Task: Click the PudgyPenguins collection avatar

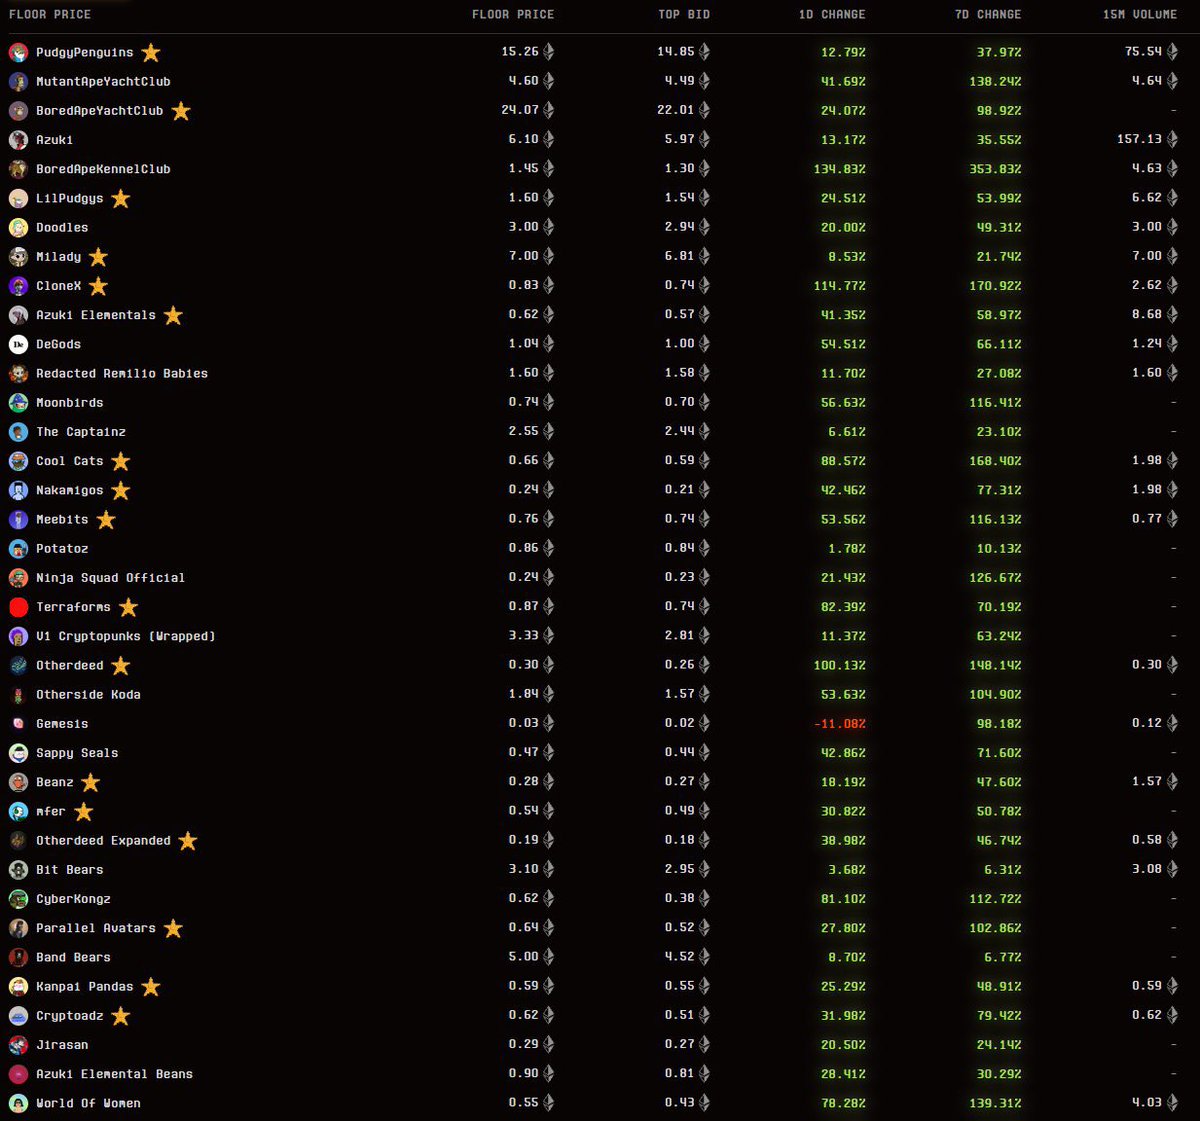Action: tap(18, 52)
